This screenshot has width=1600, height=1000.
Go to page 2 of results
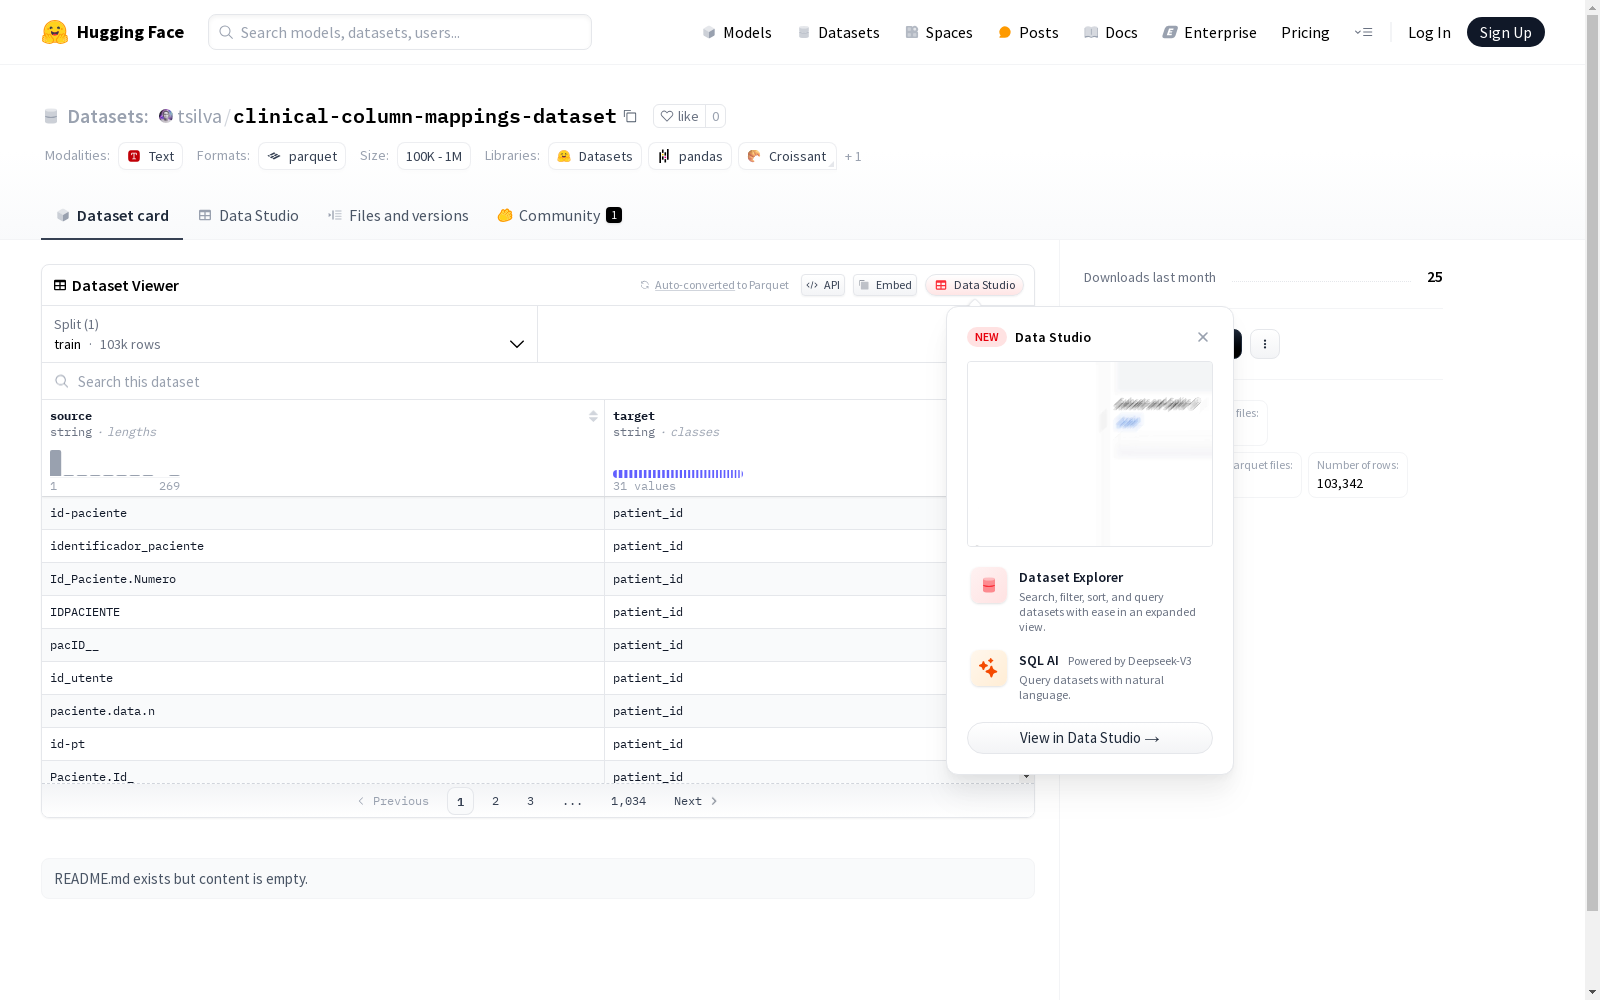(495, 801)
